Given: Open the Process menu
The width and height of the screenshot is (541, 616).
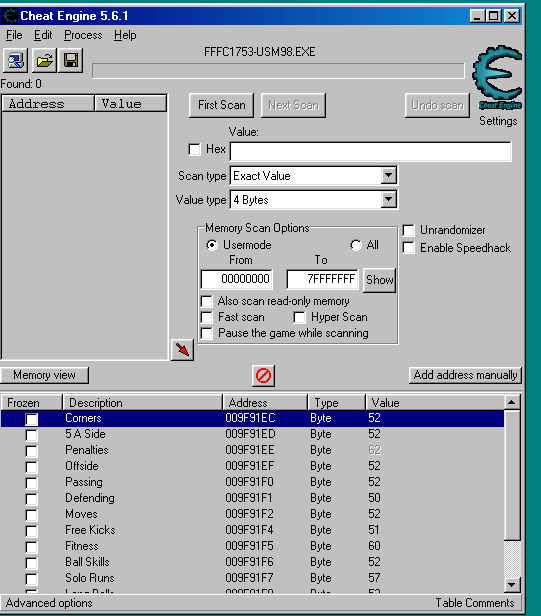Looking at the screenshot, I should click(x=83, y=35).
